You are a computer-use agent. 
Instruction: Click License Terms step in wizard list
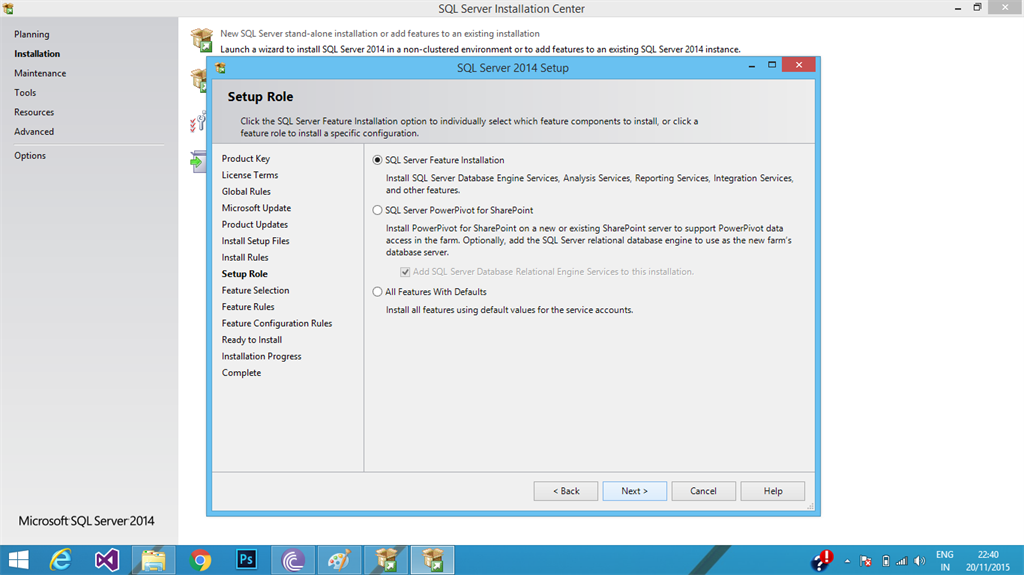coord(249,175)
